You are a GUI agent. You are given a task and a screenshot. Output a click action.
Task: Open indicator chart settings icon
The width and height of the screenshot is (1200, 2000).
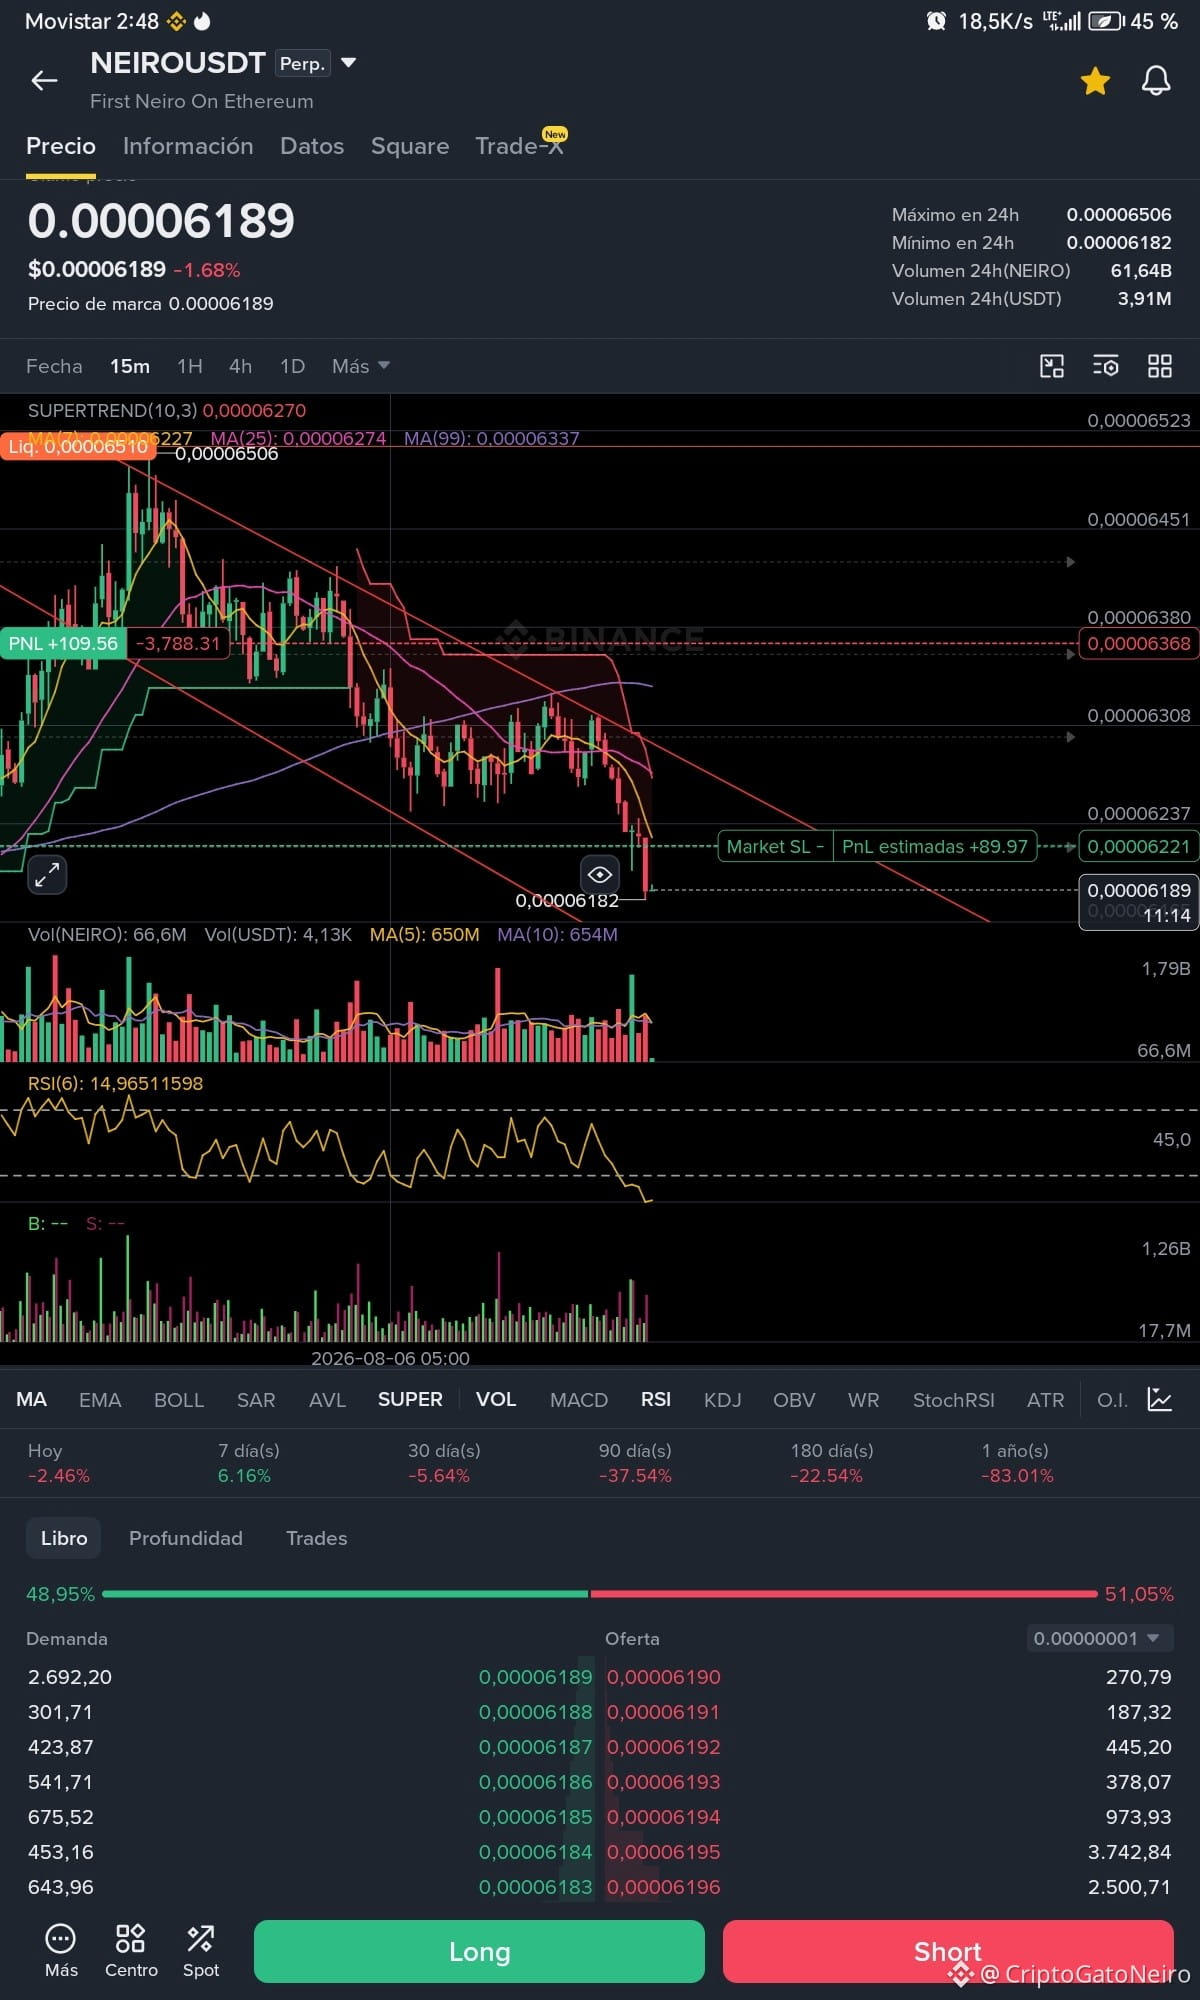1160,1400
